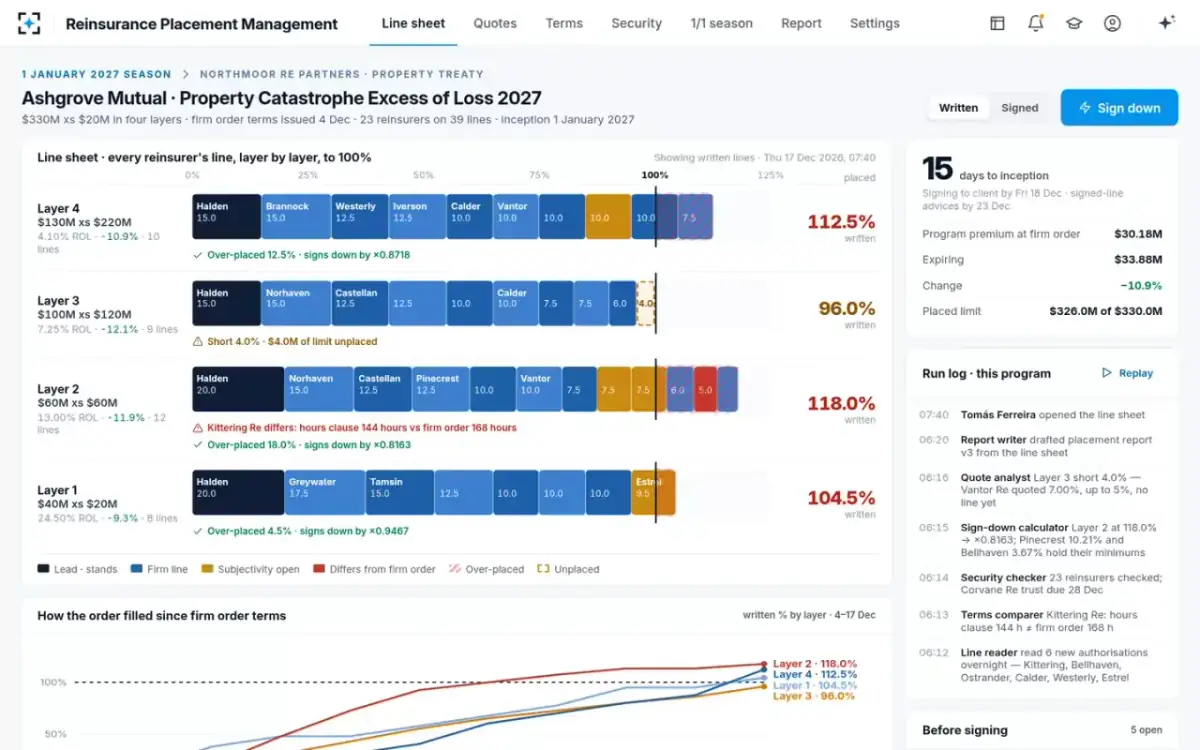Click the Lead · stands legend swatch
This screenshot has width=1200, height=750.
43,569
